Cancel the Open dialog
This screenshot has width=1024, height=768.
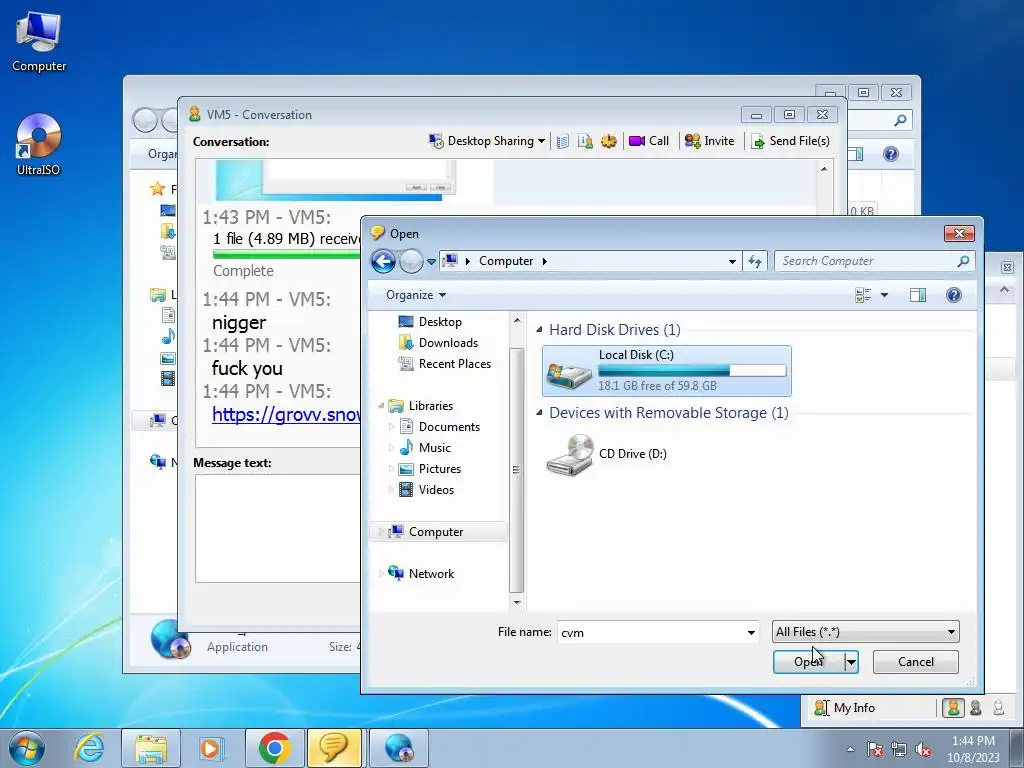tap(916, 662)
